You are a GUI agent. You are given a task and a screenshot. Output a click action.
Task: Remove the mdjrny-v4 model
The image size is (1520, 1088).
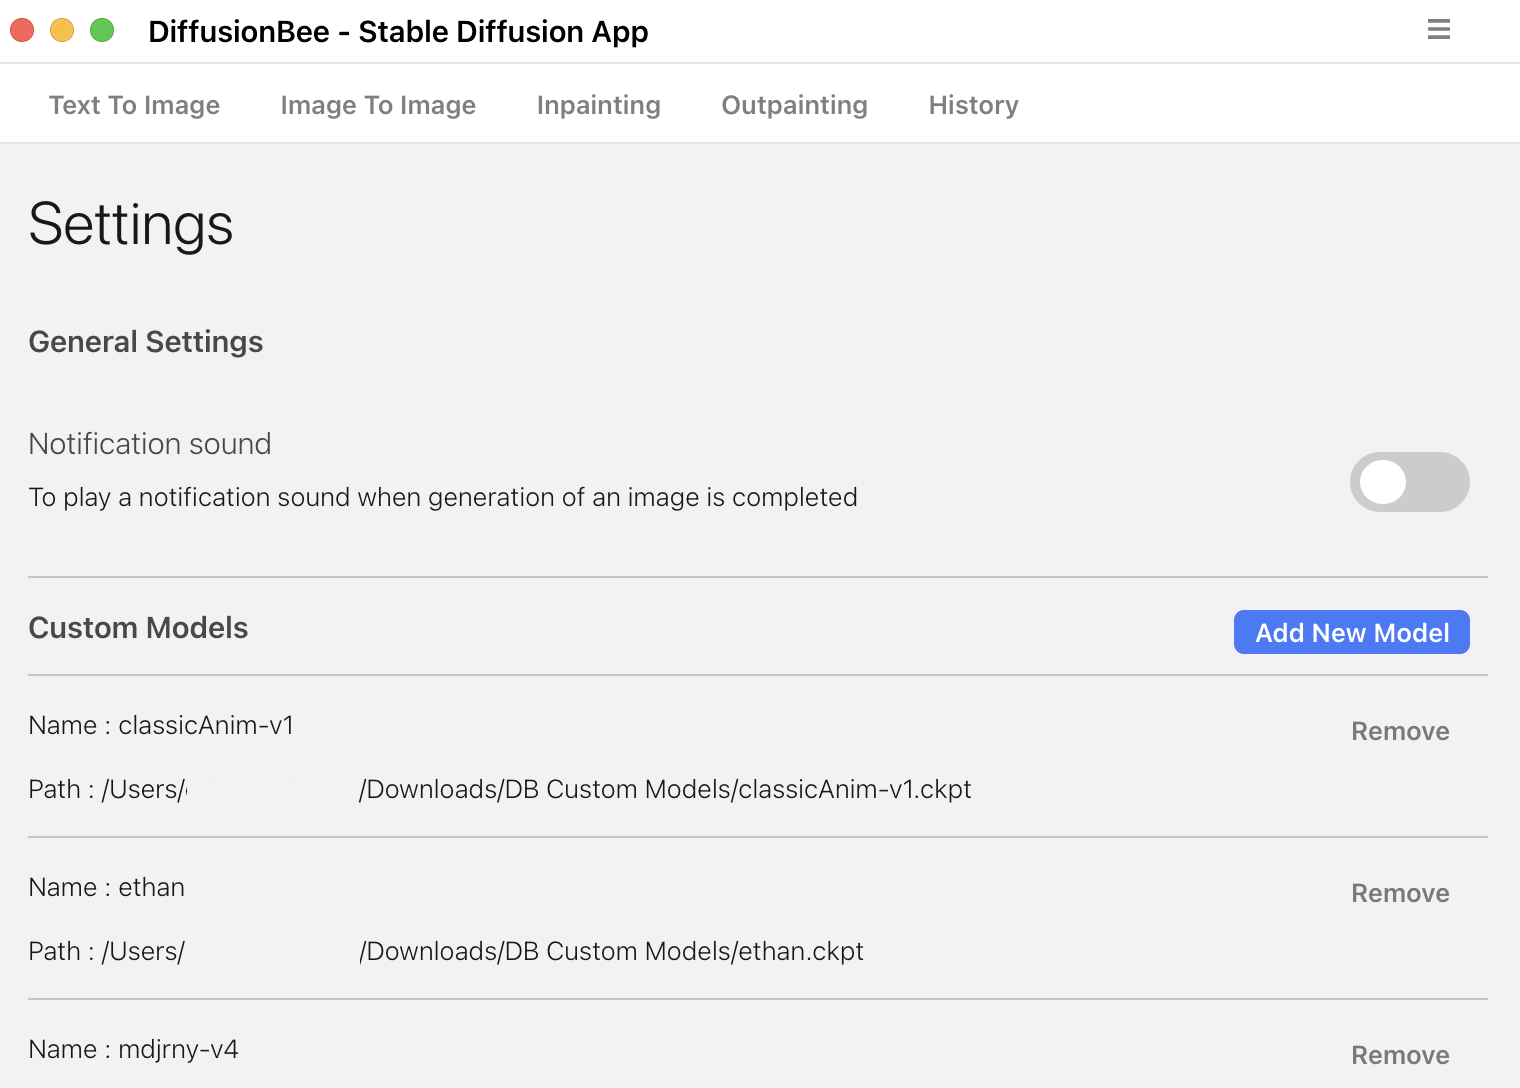click(1400, 1055)
